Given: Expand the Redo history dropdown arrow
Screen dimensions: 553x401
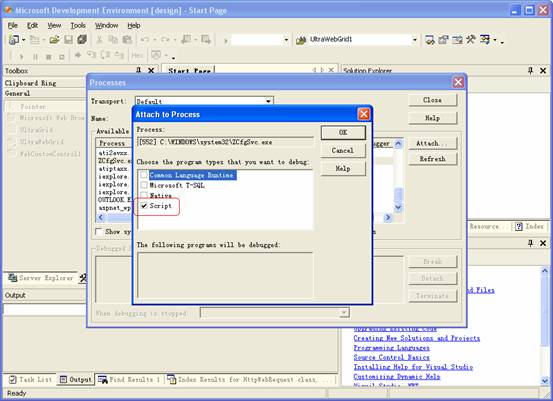Looking at the screenshot, I should [174, 40].
